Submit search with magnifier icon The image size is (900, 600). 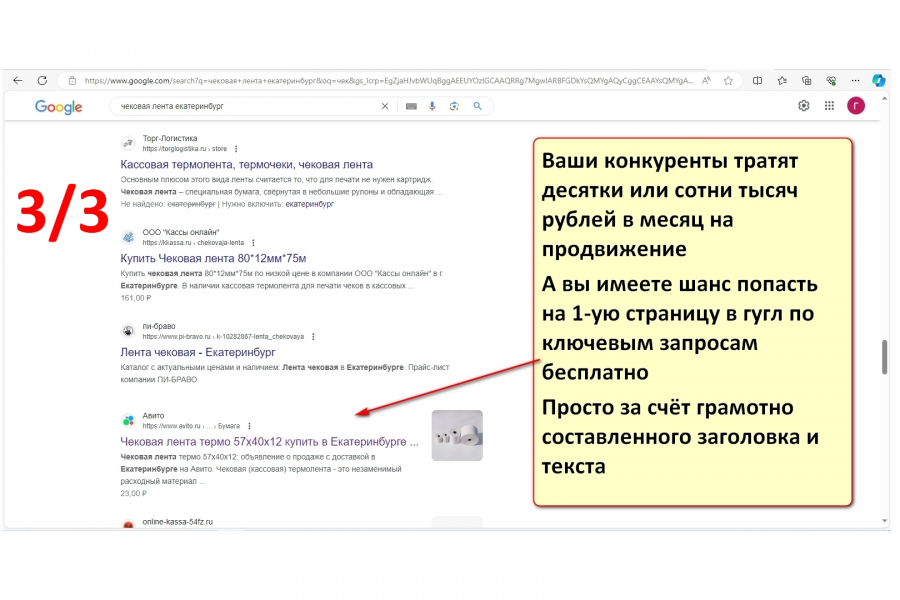click(x=478, y=106)
